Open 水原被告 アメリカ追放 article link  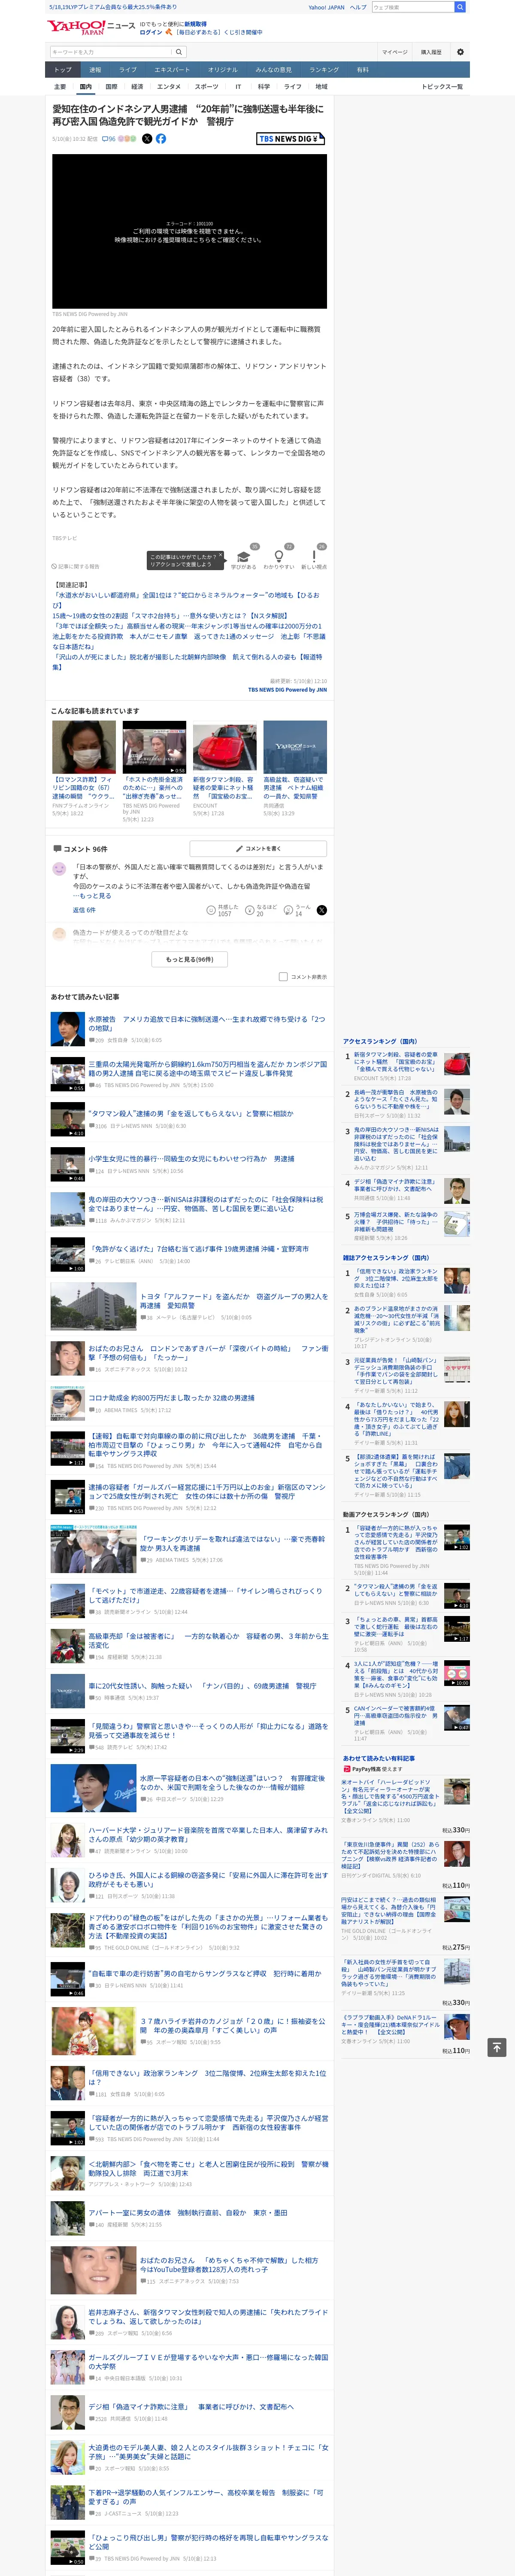coord(206,1024)
